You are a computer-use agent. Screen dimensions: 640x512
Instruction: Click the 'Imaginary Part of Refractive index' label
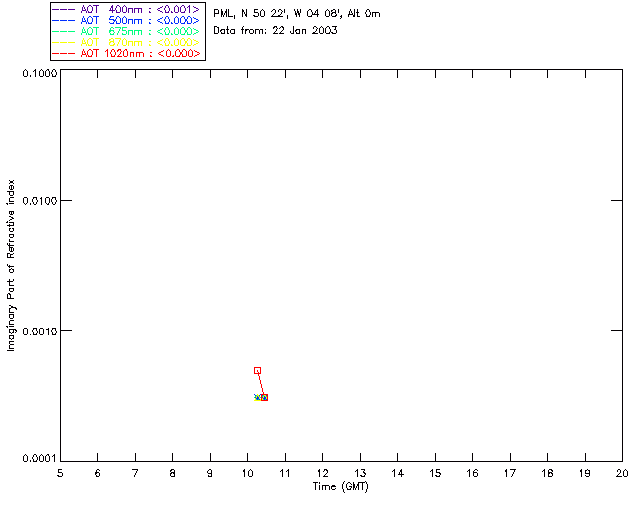click(x=11, y=265)
